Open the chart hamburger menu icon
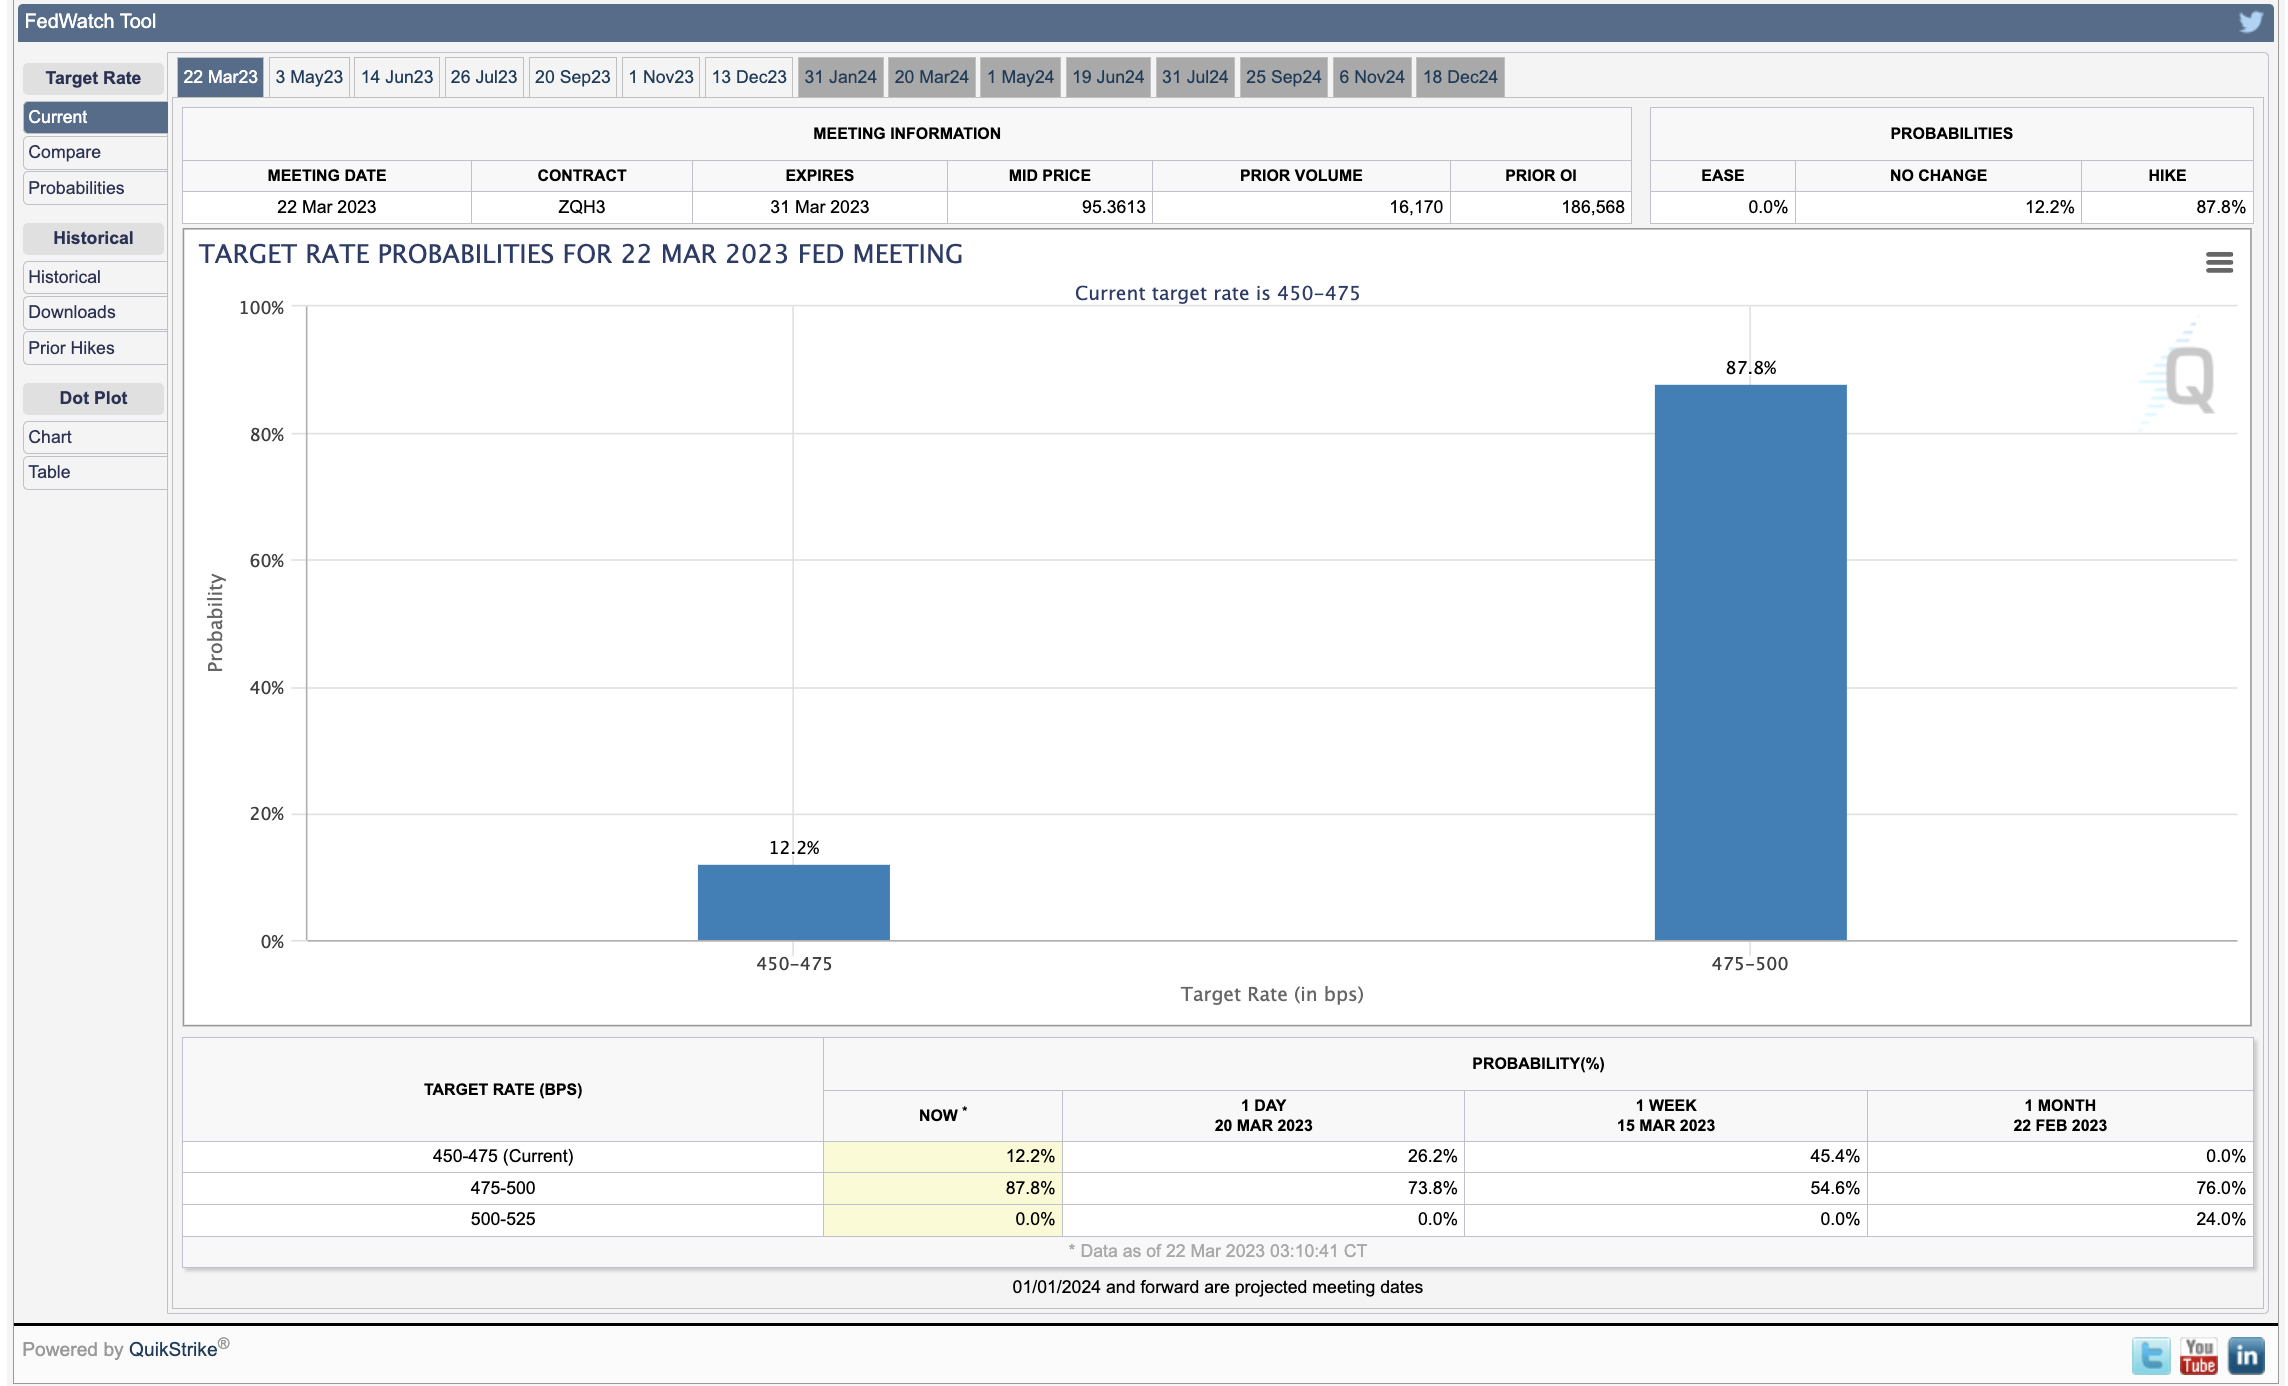Screen dimensions: 2288x1386 coord(2219,263)
